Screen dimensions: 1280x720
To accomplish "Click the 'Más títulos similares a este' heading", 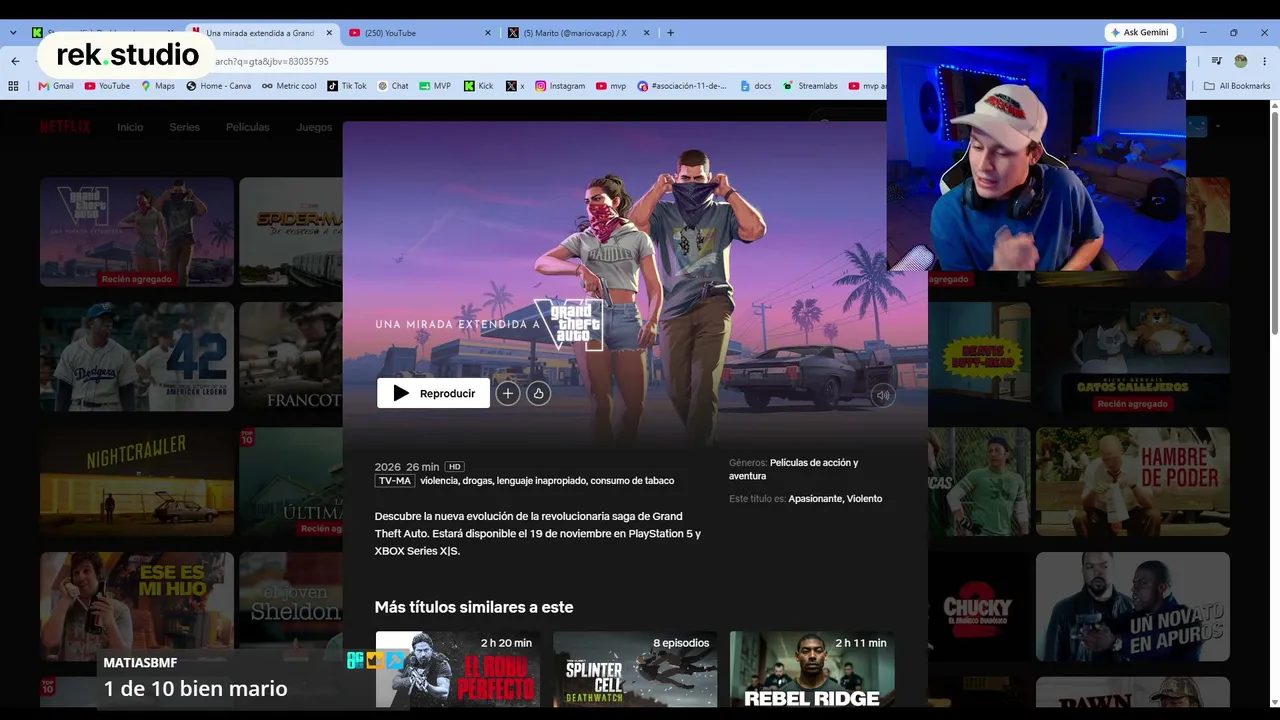I will [x=474, y=607].
